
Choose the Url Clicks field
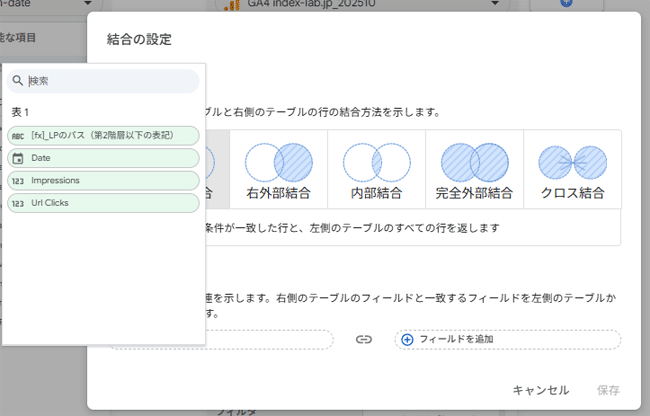click(103, 203)
